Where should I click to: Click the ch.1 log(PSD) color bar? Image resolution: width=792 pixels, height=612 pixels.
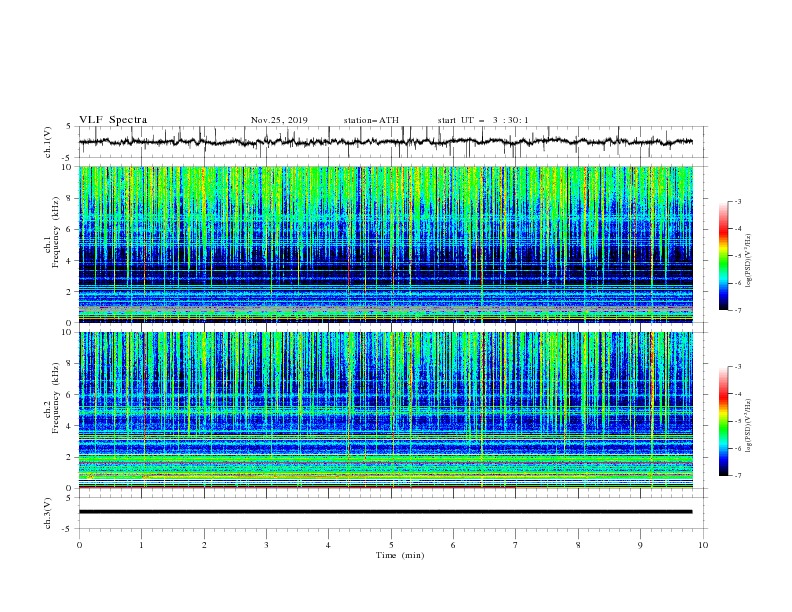(723, 256)
